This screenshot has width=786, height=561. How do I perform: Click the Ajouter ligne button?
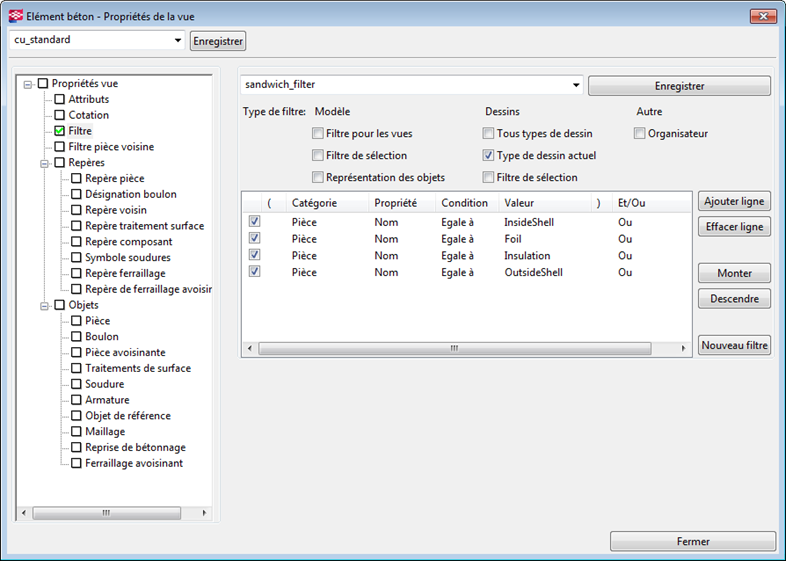[x=734, y=202]
